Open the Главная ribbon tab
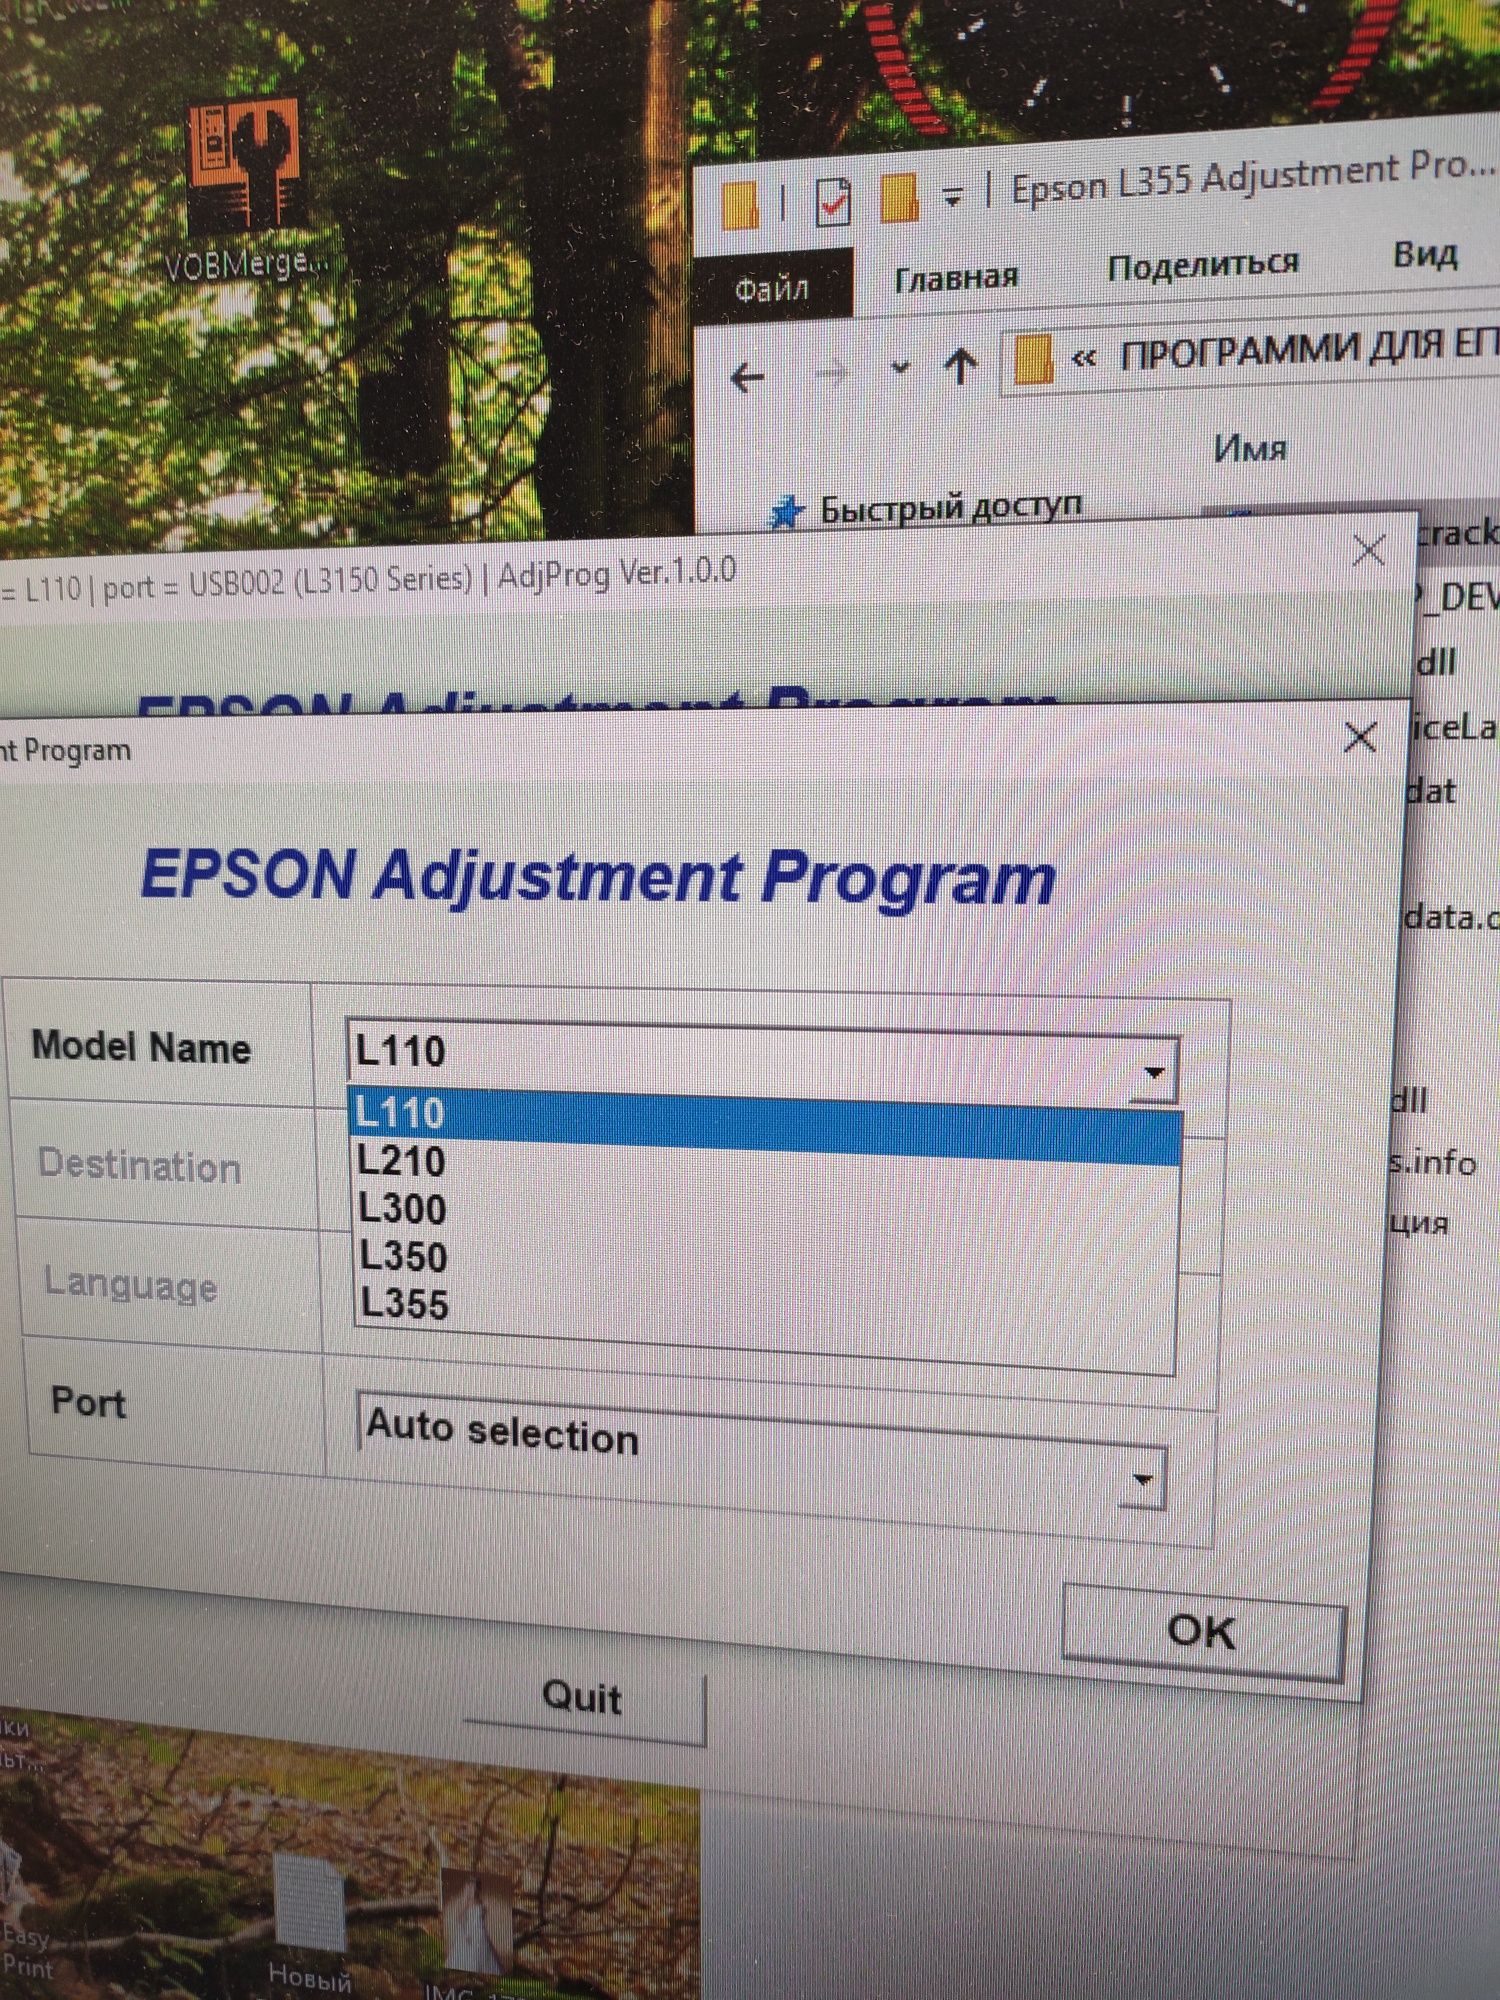Viewport: 1500px width, 2000px height. coord(956,277)
